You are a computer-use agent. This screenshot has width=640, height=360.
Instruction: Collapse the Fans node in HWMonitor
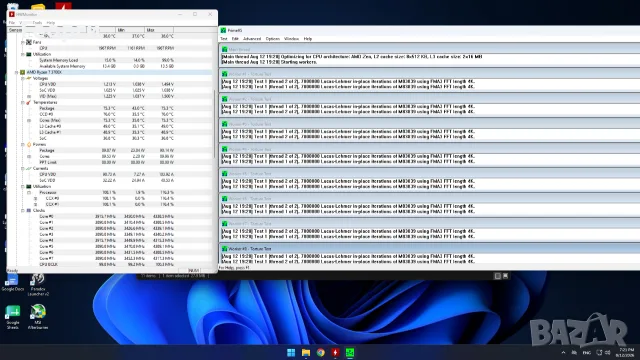23,42
